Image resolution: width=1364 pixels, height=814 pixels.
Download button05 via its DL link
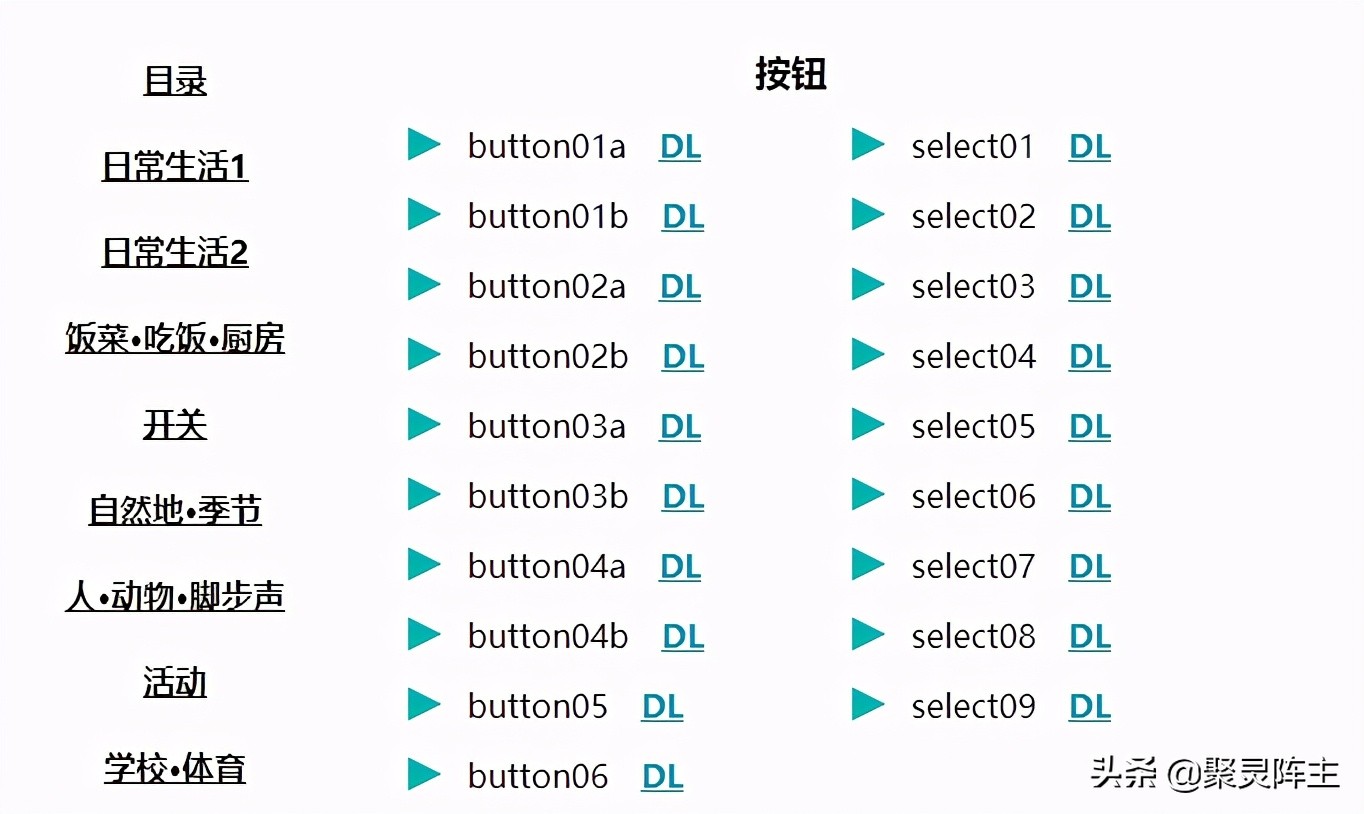662,707
